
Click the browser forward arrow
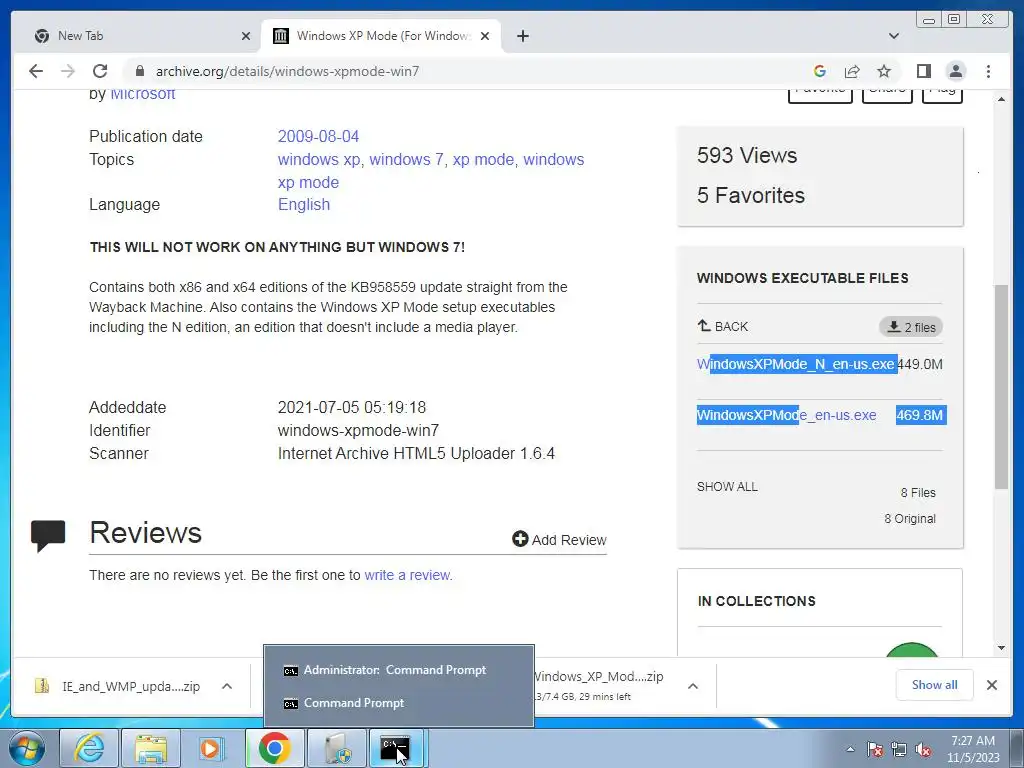(x=68, y=71)
